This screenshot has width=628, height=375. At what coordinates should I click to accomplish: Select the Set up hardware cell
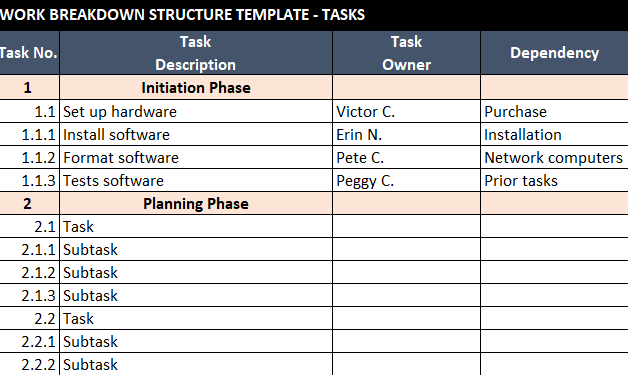[x=196, y=111]
